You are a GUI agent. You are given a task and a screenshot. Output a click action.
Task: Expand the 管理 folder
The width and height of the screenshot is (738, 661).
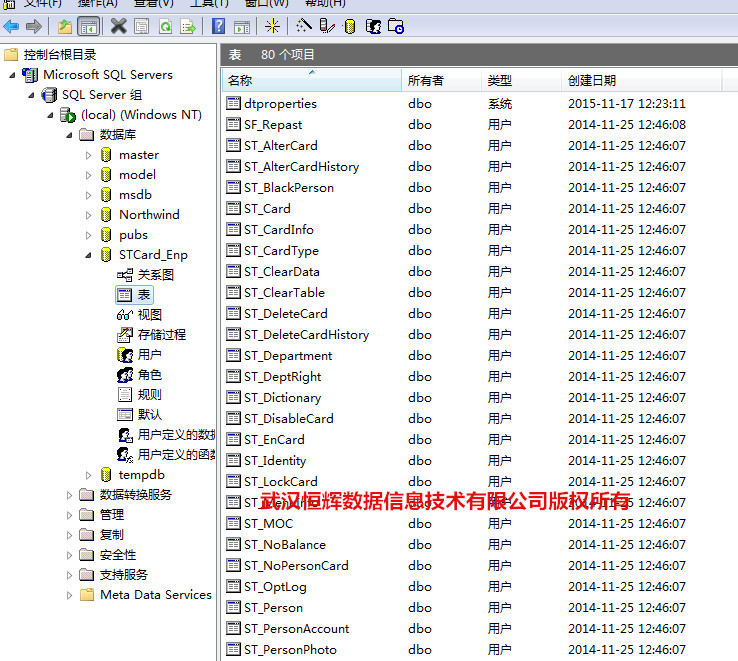pos(69,515)
